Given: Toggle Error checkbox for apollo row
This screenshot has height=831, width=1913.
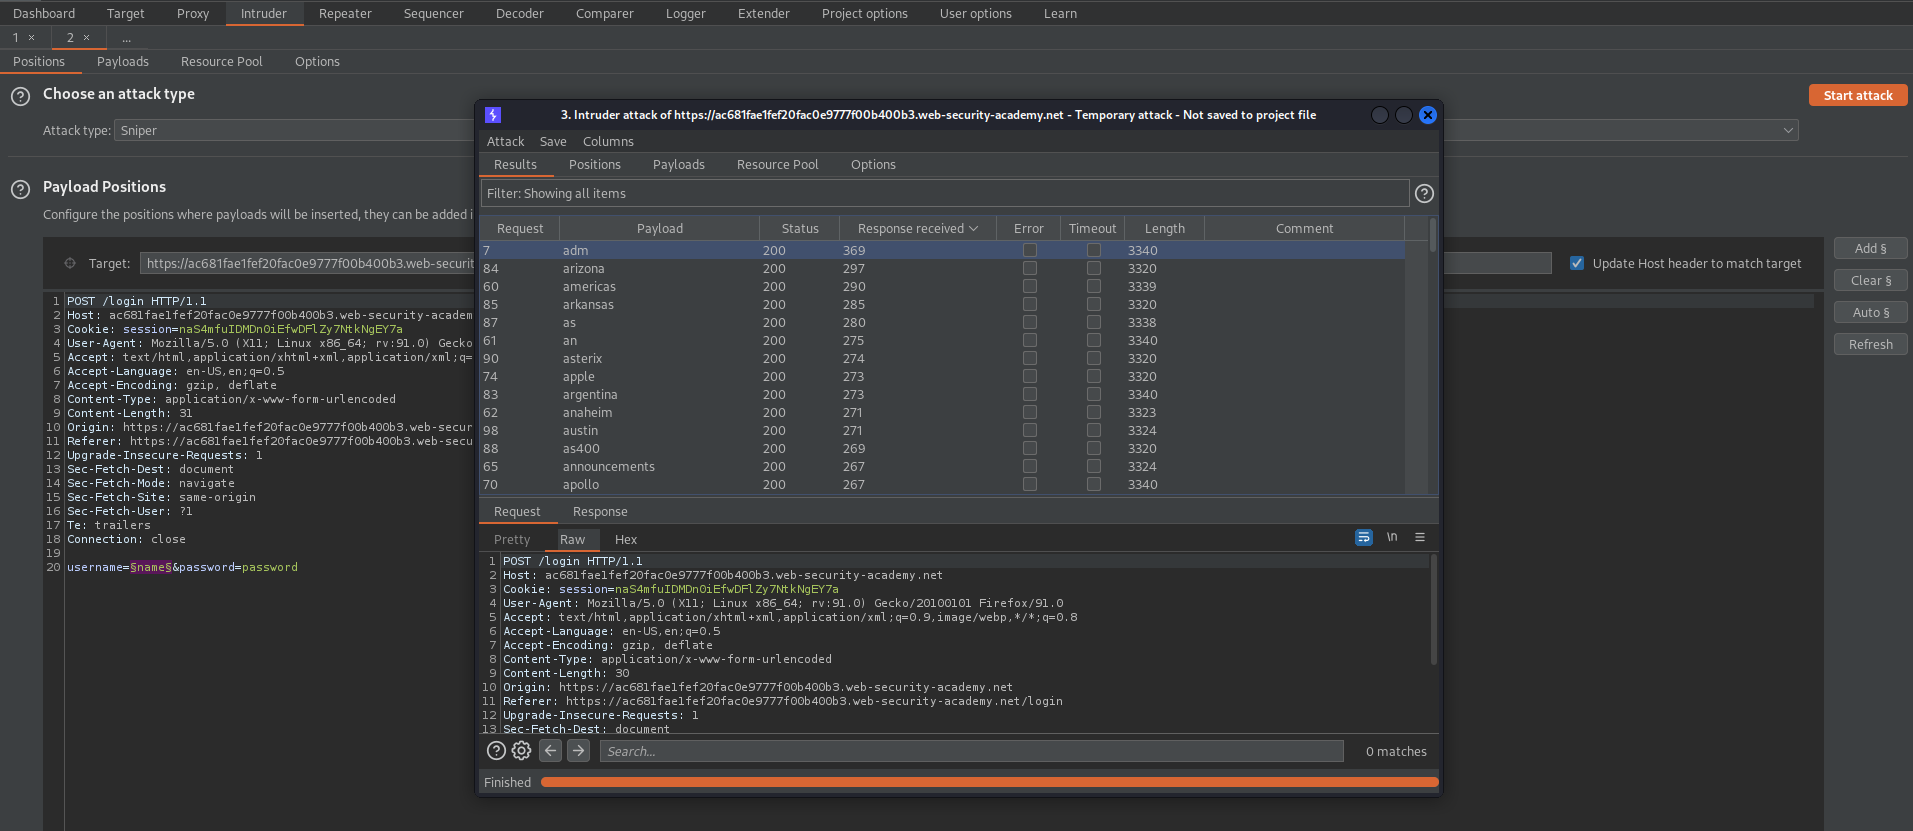Looking at the screenshot, I should point(1030,484).
